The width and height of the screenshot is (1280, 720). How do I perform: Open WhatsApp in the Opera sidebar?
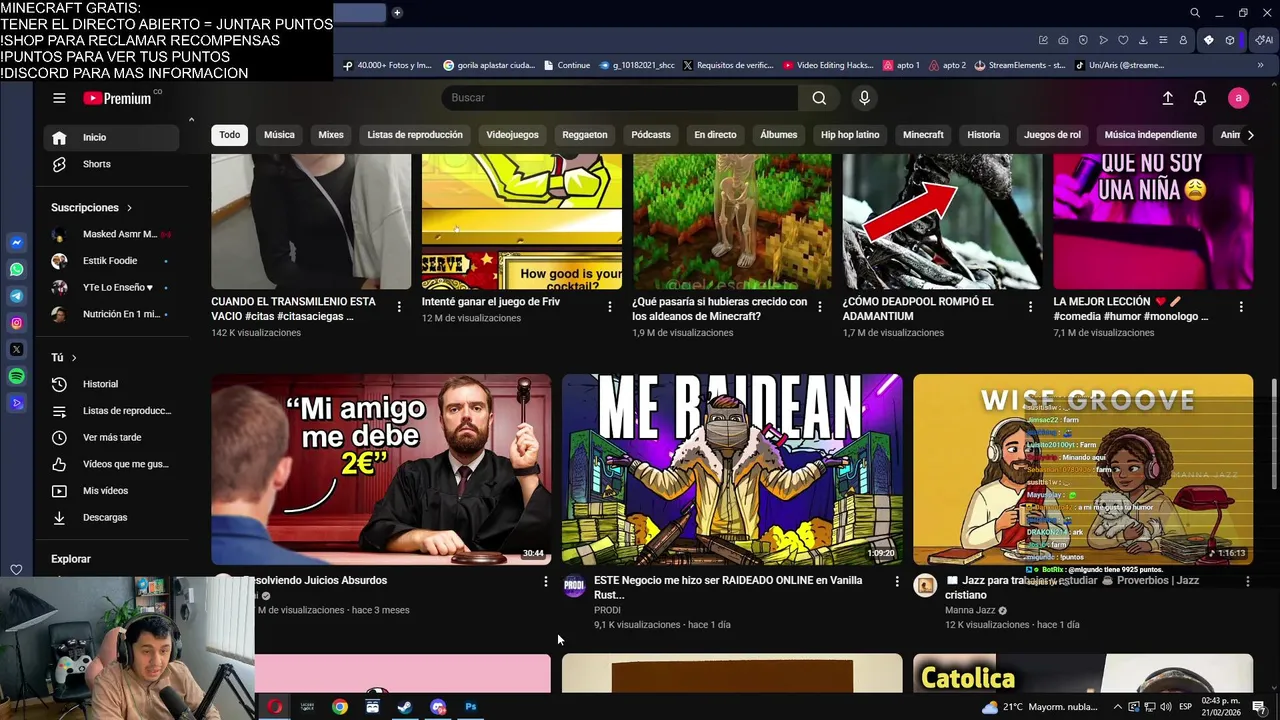click(x=16, y=270)
